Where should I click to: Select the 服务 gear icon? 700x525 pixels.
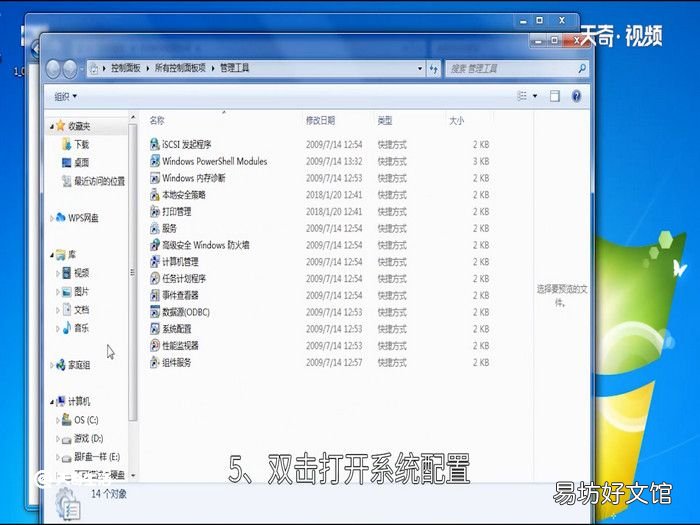(154, 228)
